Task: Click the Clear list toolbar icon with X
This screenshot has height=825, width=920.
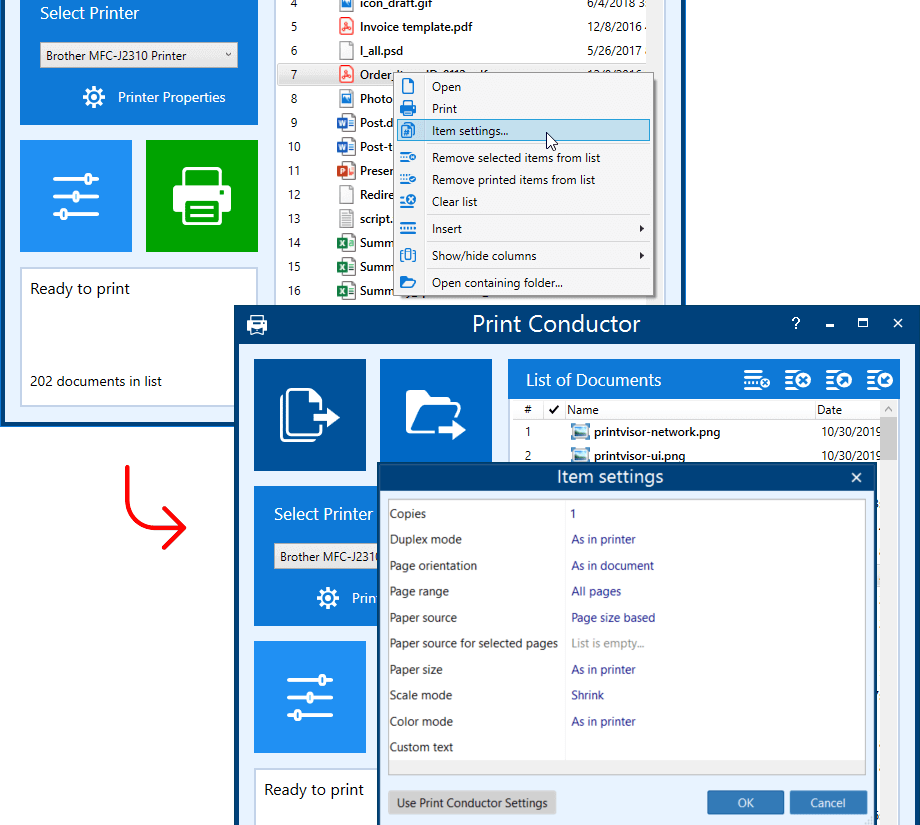Action: [x=797, y=380]
